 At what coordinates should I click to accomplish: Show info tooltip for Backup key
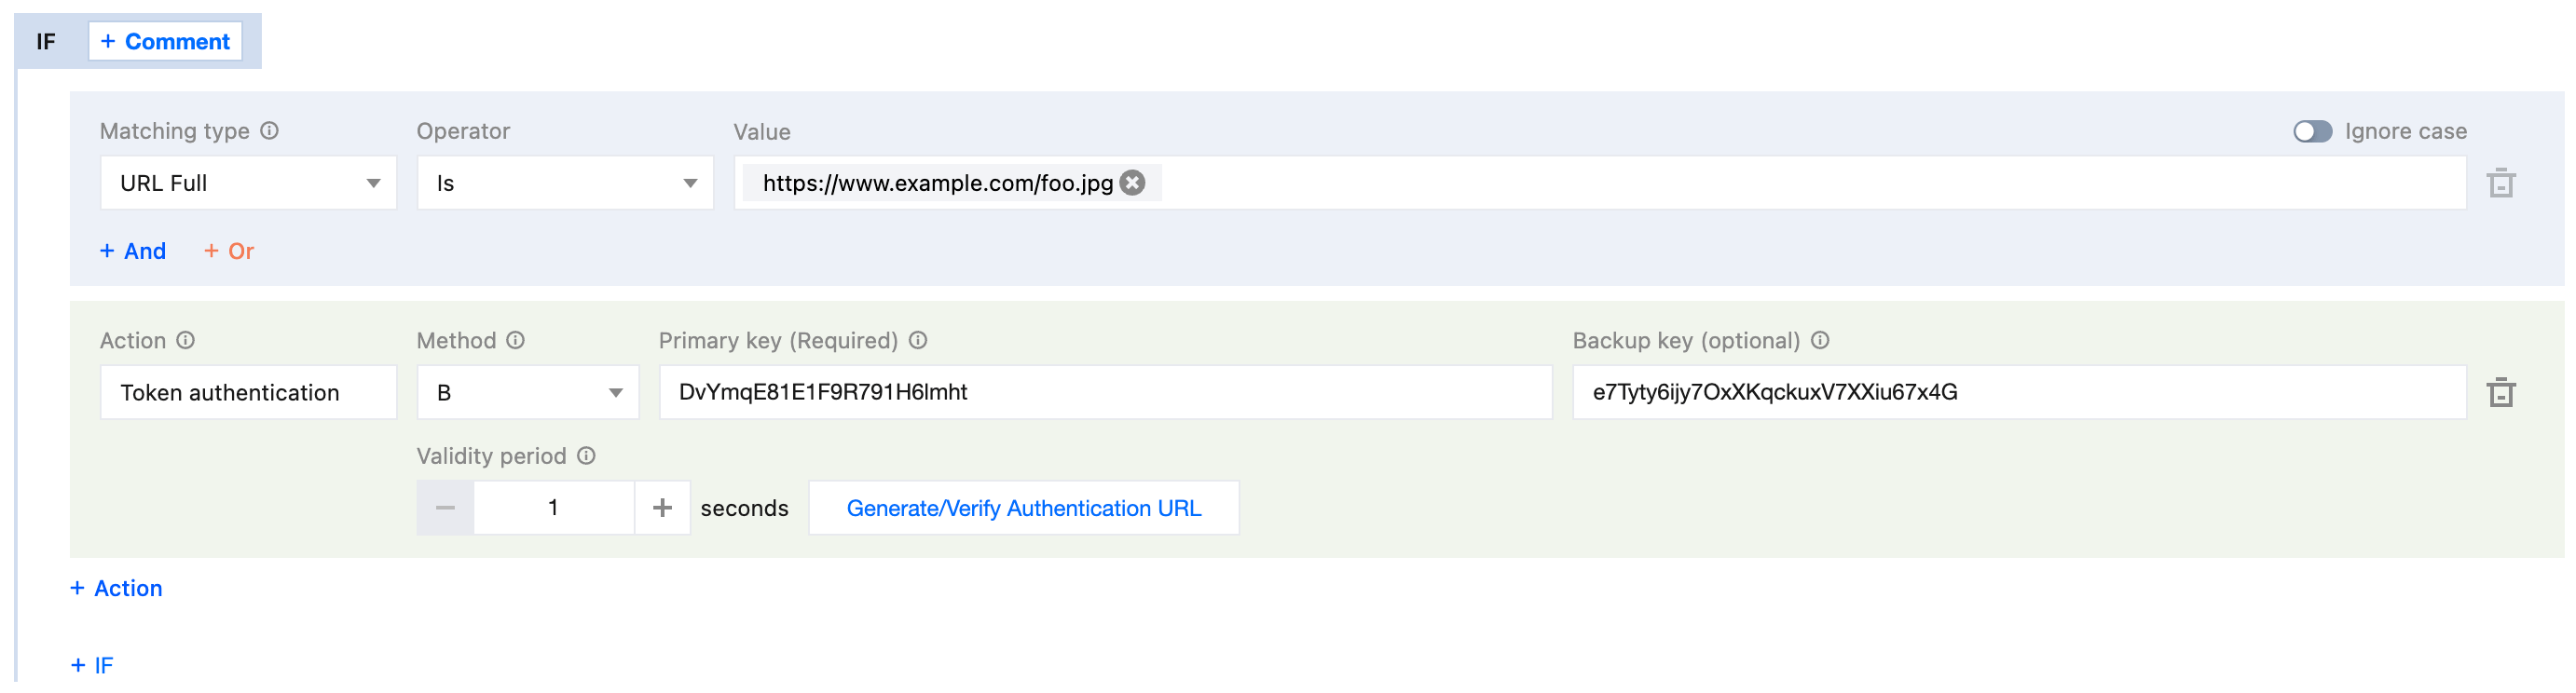pyautogui.click(x=1820, y=340)
